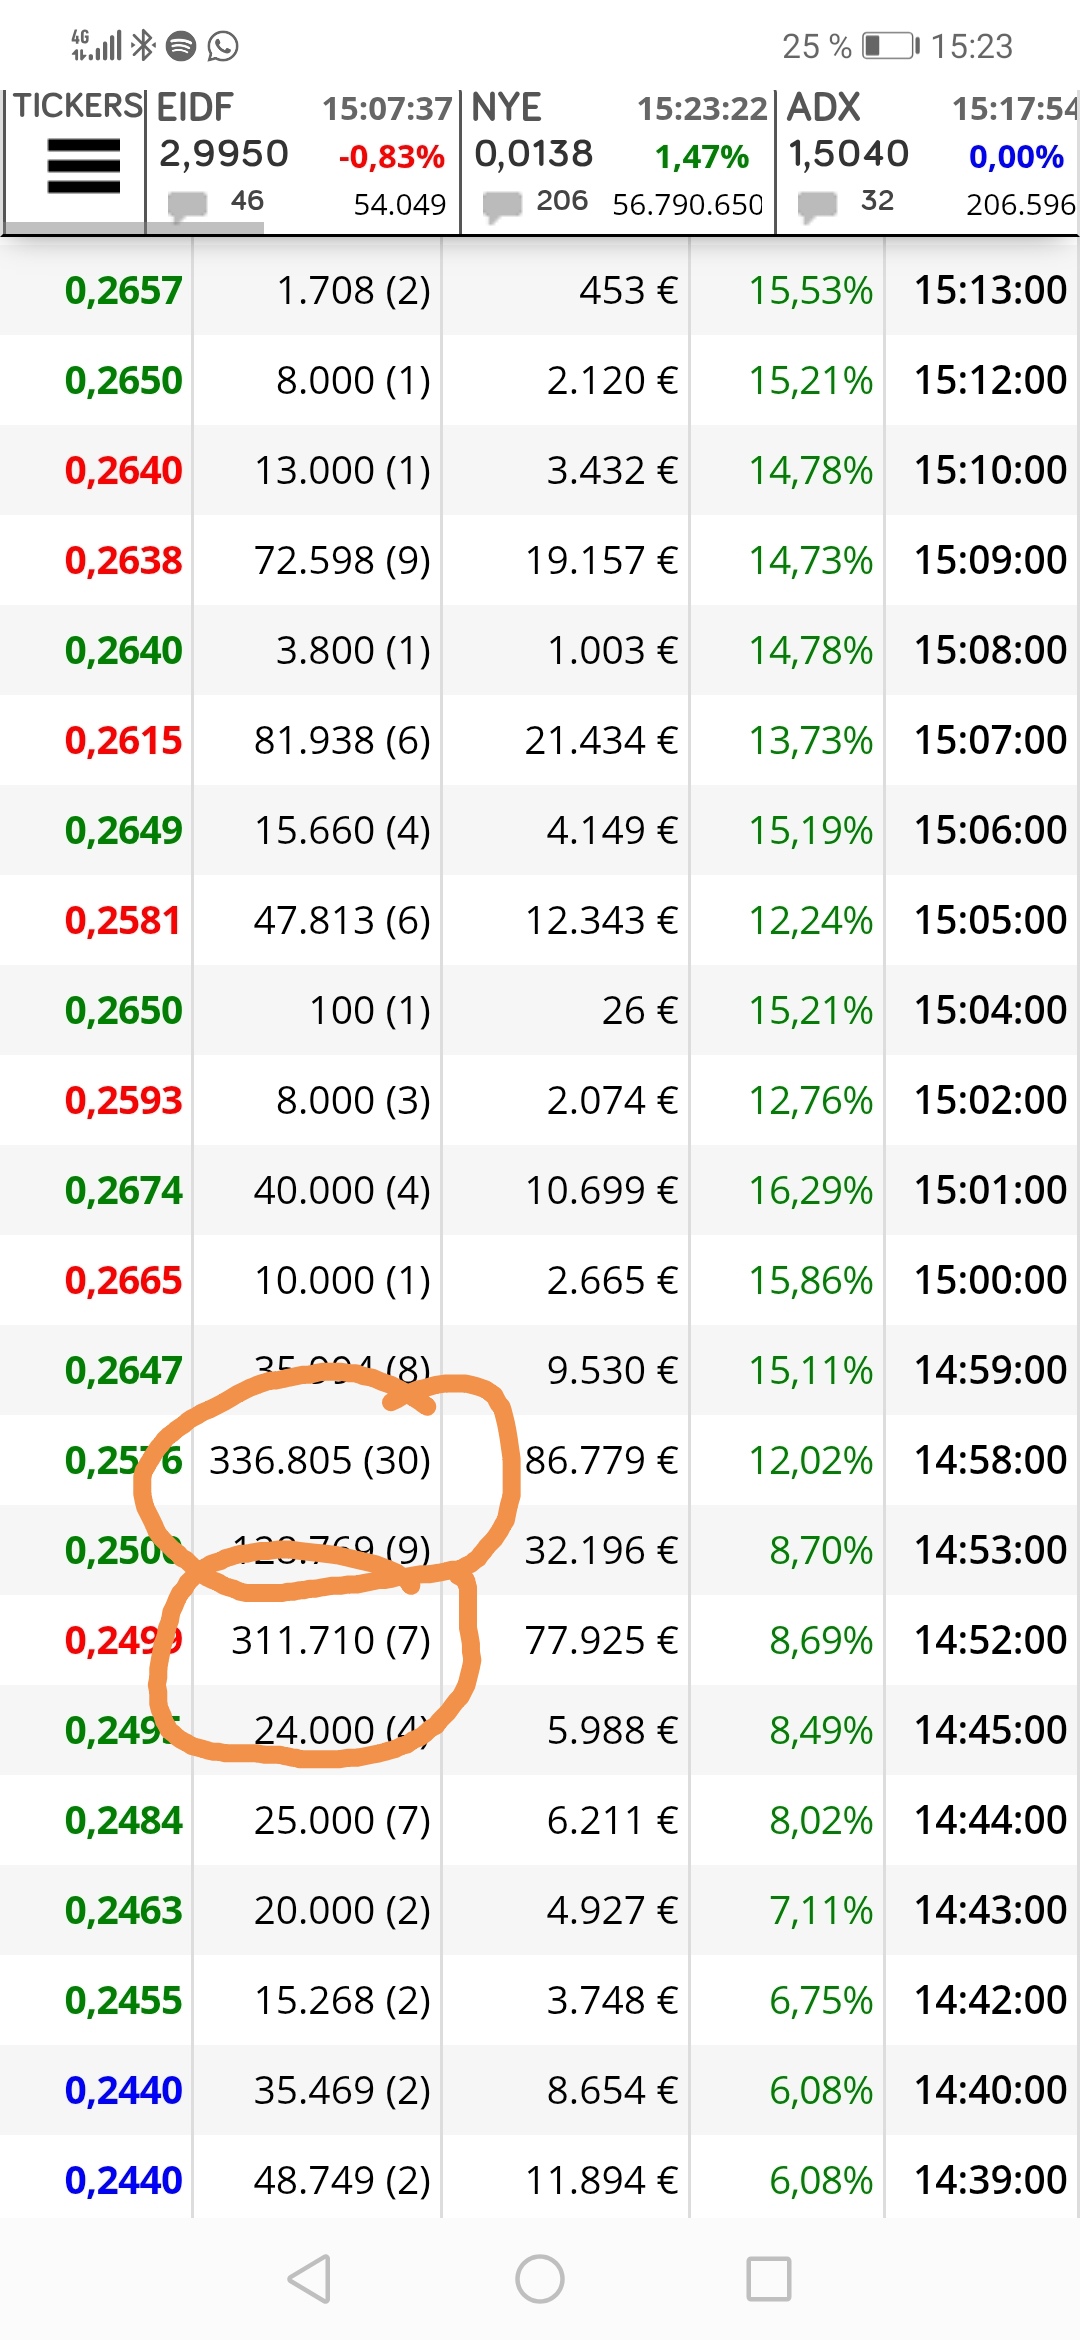The image size is (1080, 2340).
Task: Select green price 0,2640 at 15:08:00
Action: [x=123, y=650]
